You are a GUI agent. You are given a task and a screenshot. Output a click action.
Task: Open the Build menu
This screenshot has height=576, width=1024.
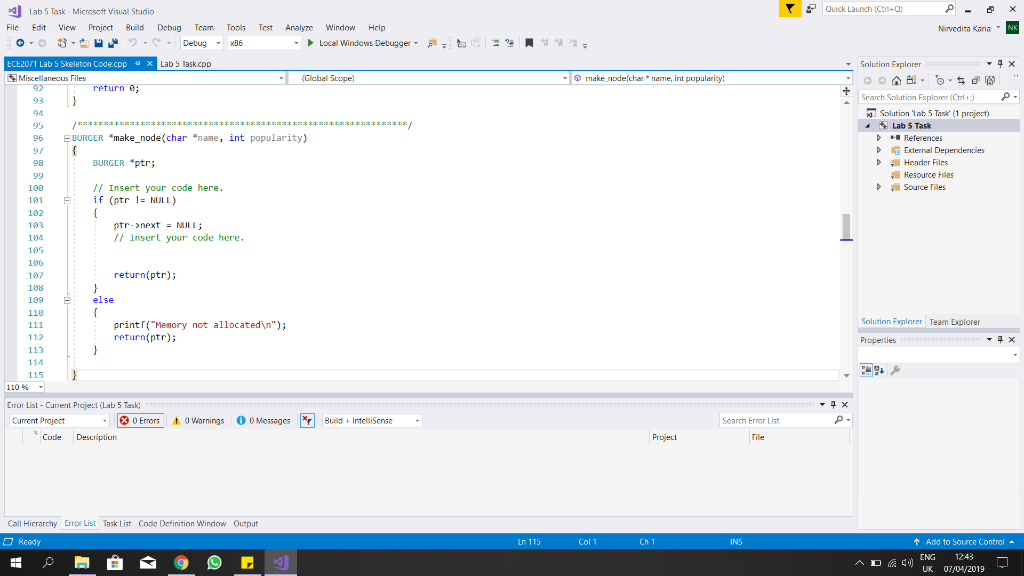(135, 27)
